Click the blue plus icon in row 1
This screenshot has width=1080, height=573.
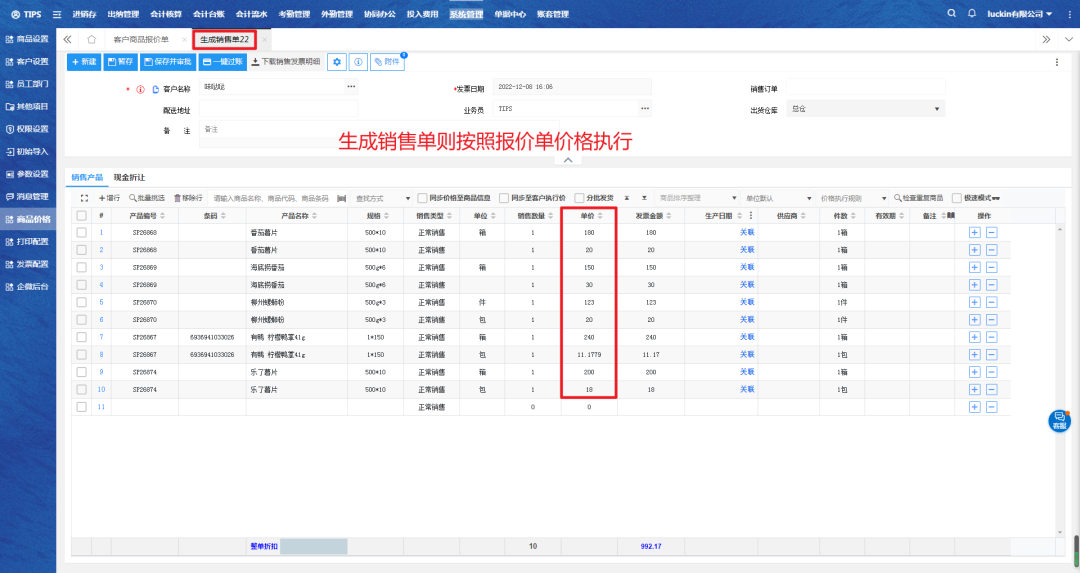975,233
